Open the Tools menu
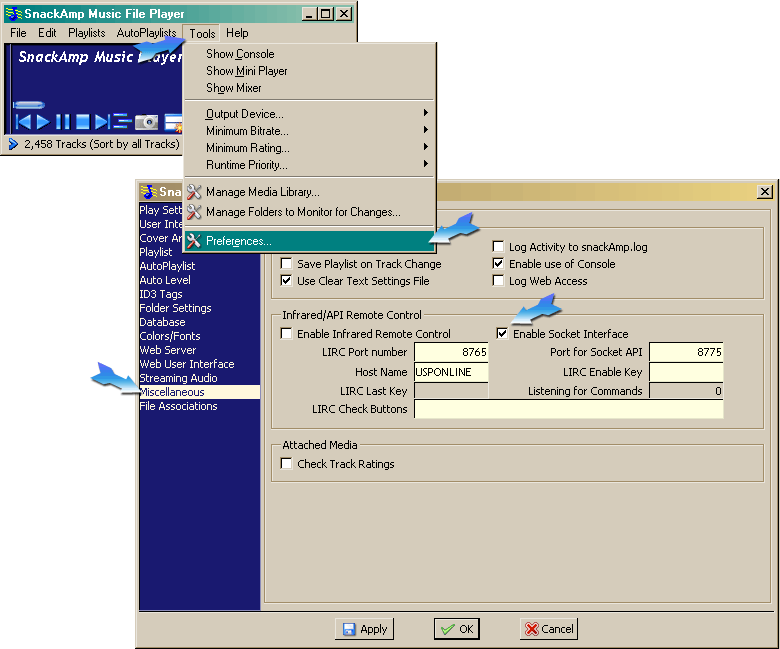 [x=202, y=33]
